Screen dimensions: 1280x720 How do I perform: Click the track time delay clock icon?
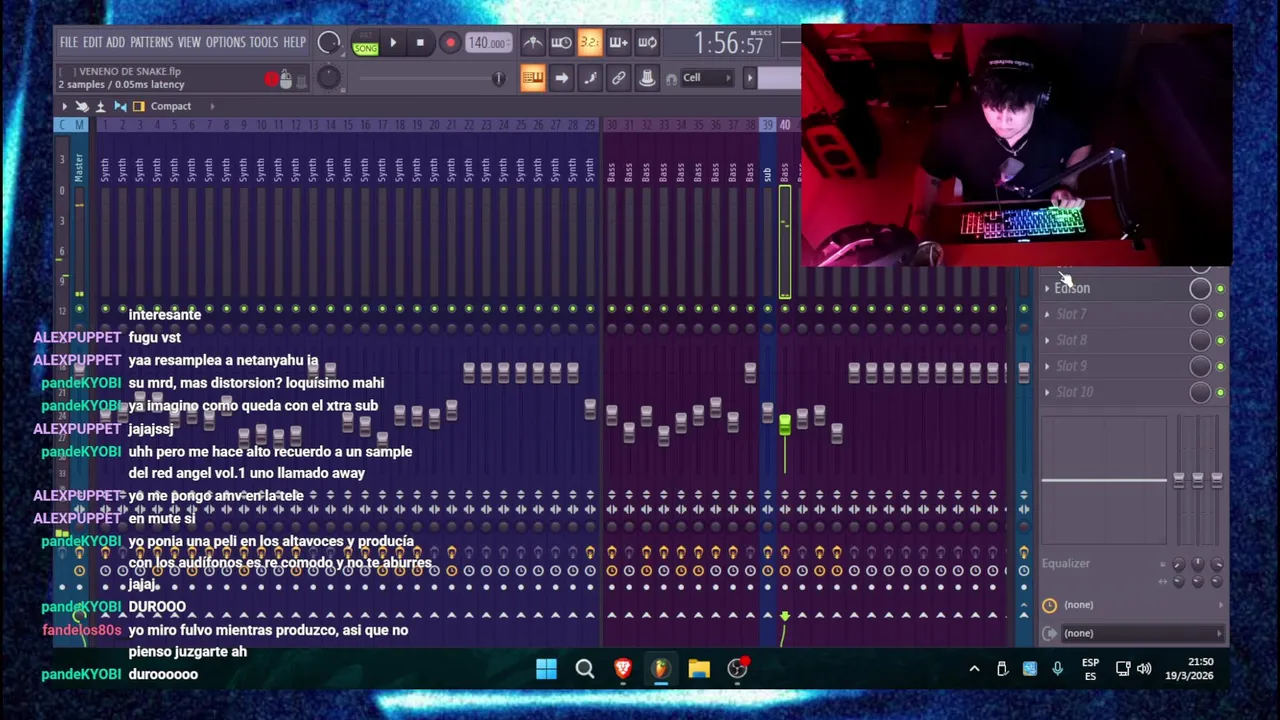tap(1049, 605)
